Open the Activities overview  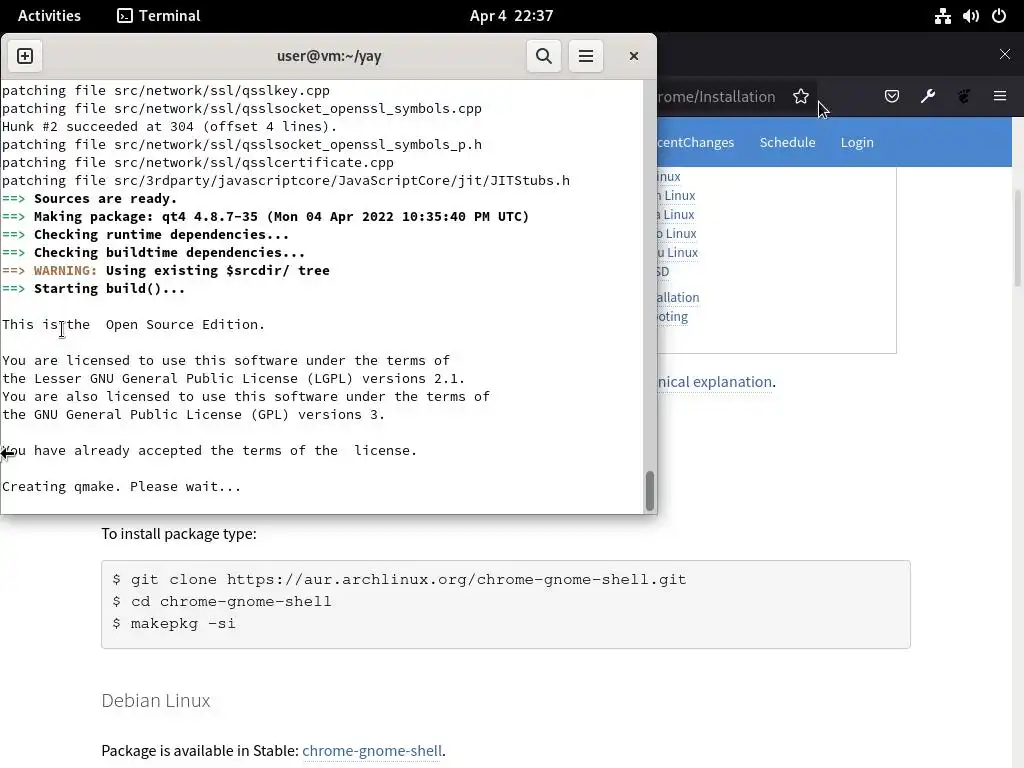[x=49, y=16]
